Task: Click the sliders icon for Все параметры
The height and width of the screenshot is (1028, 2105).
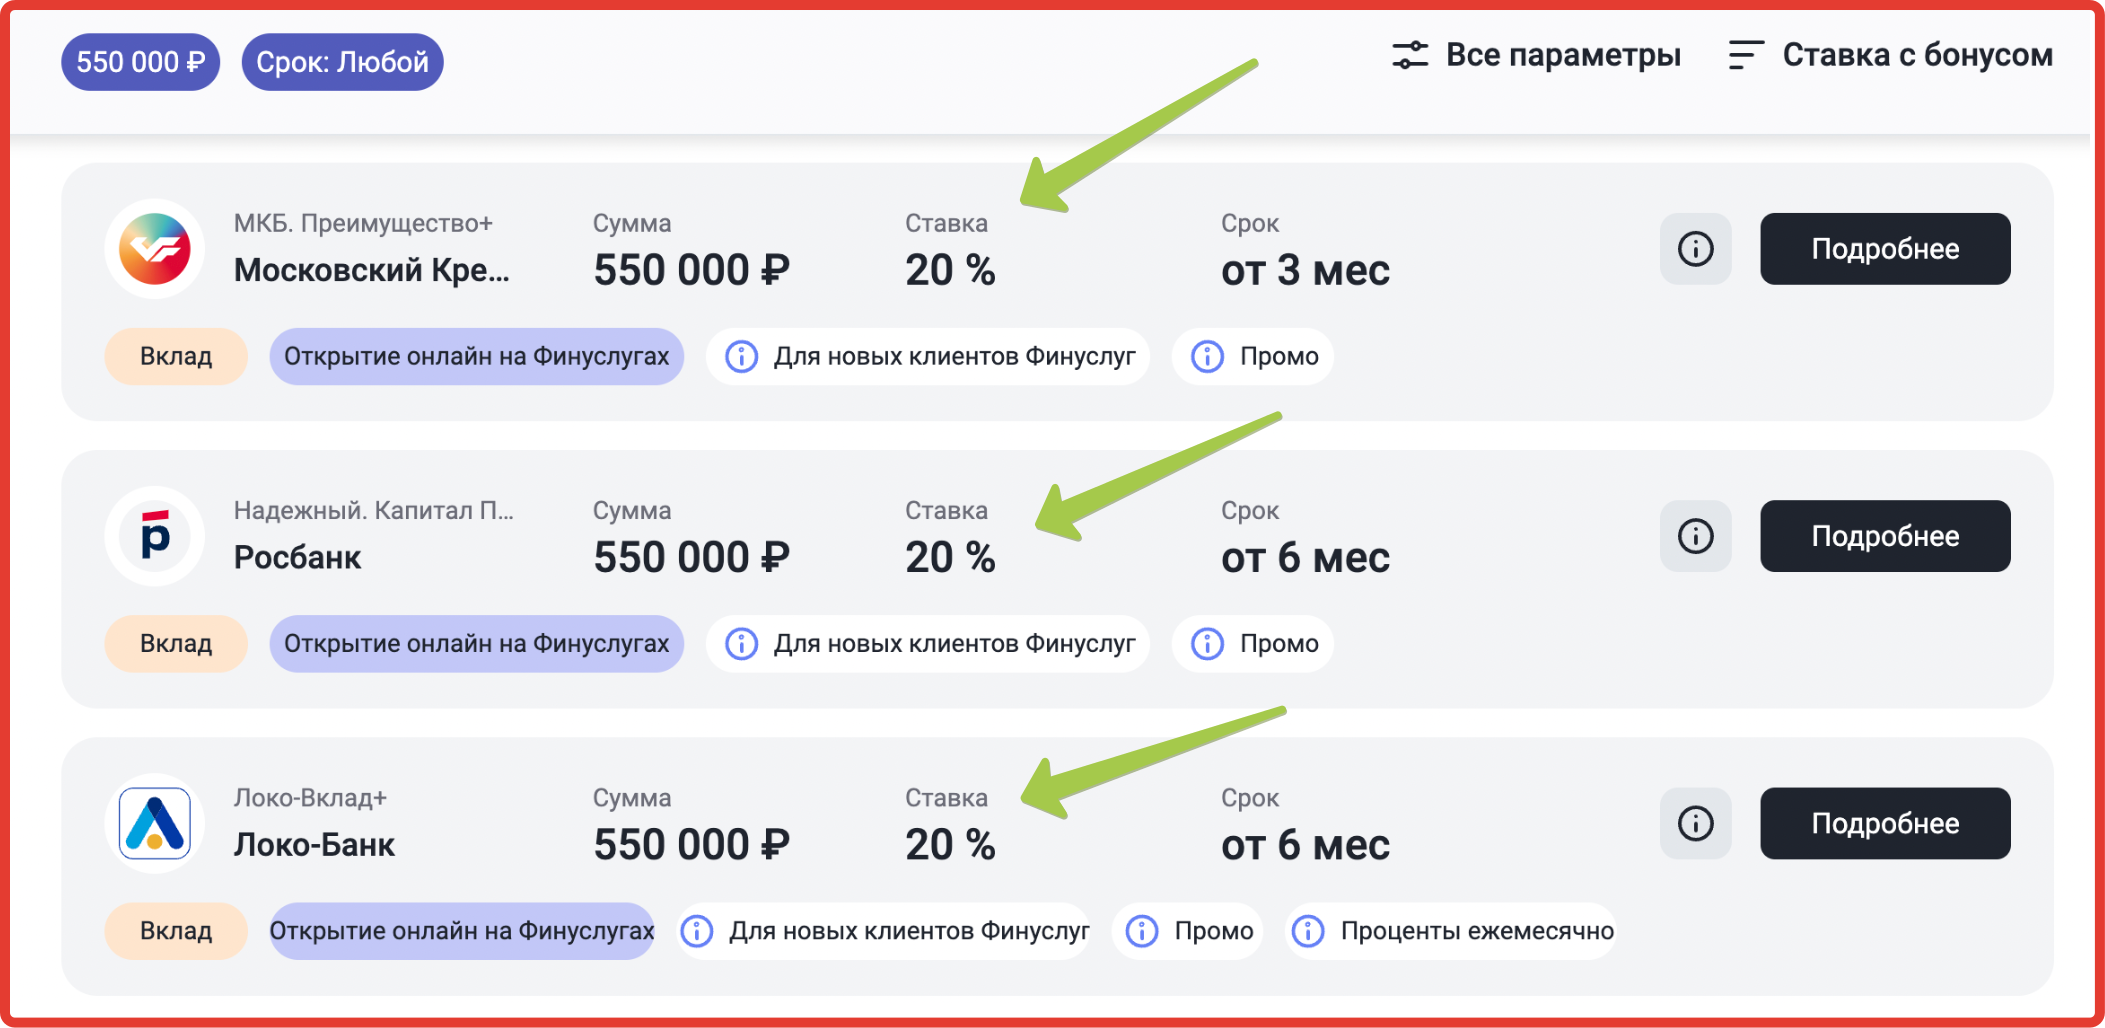Action: coord(1410,55)
